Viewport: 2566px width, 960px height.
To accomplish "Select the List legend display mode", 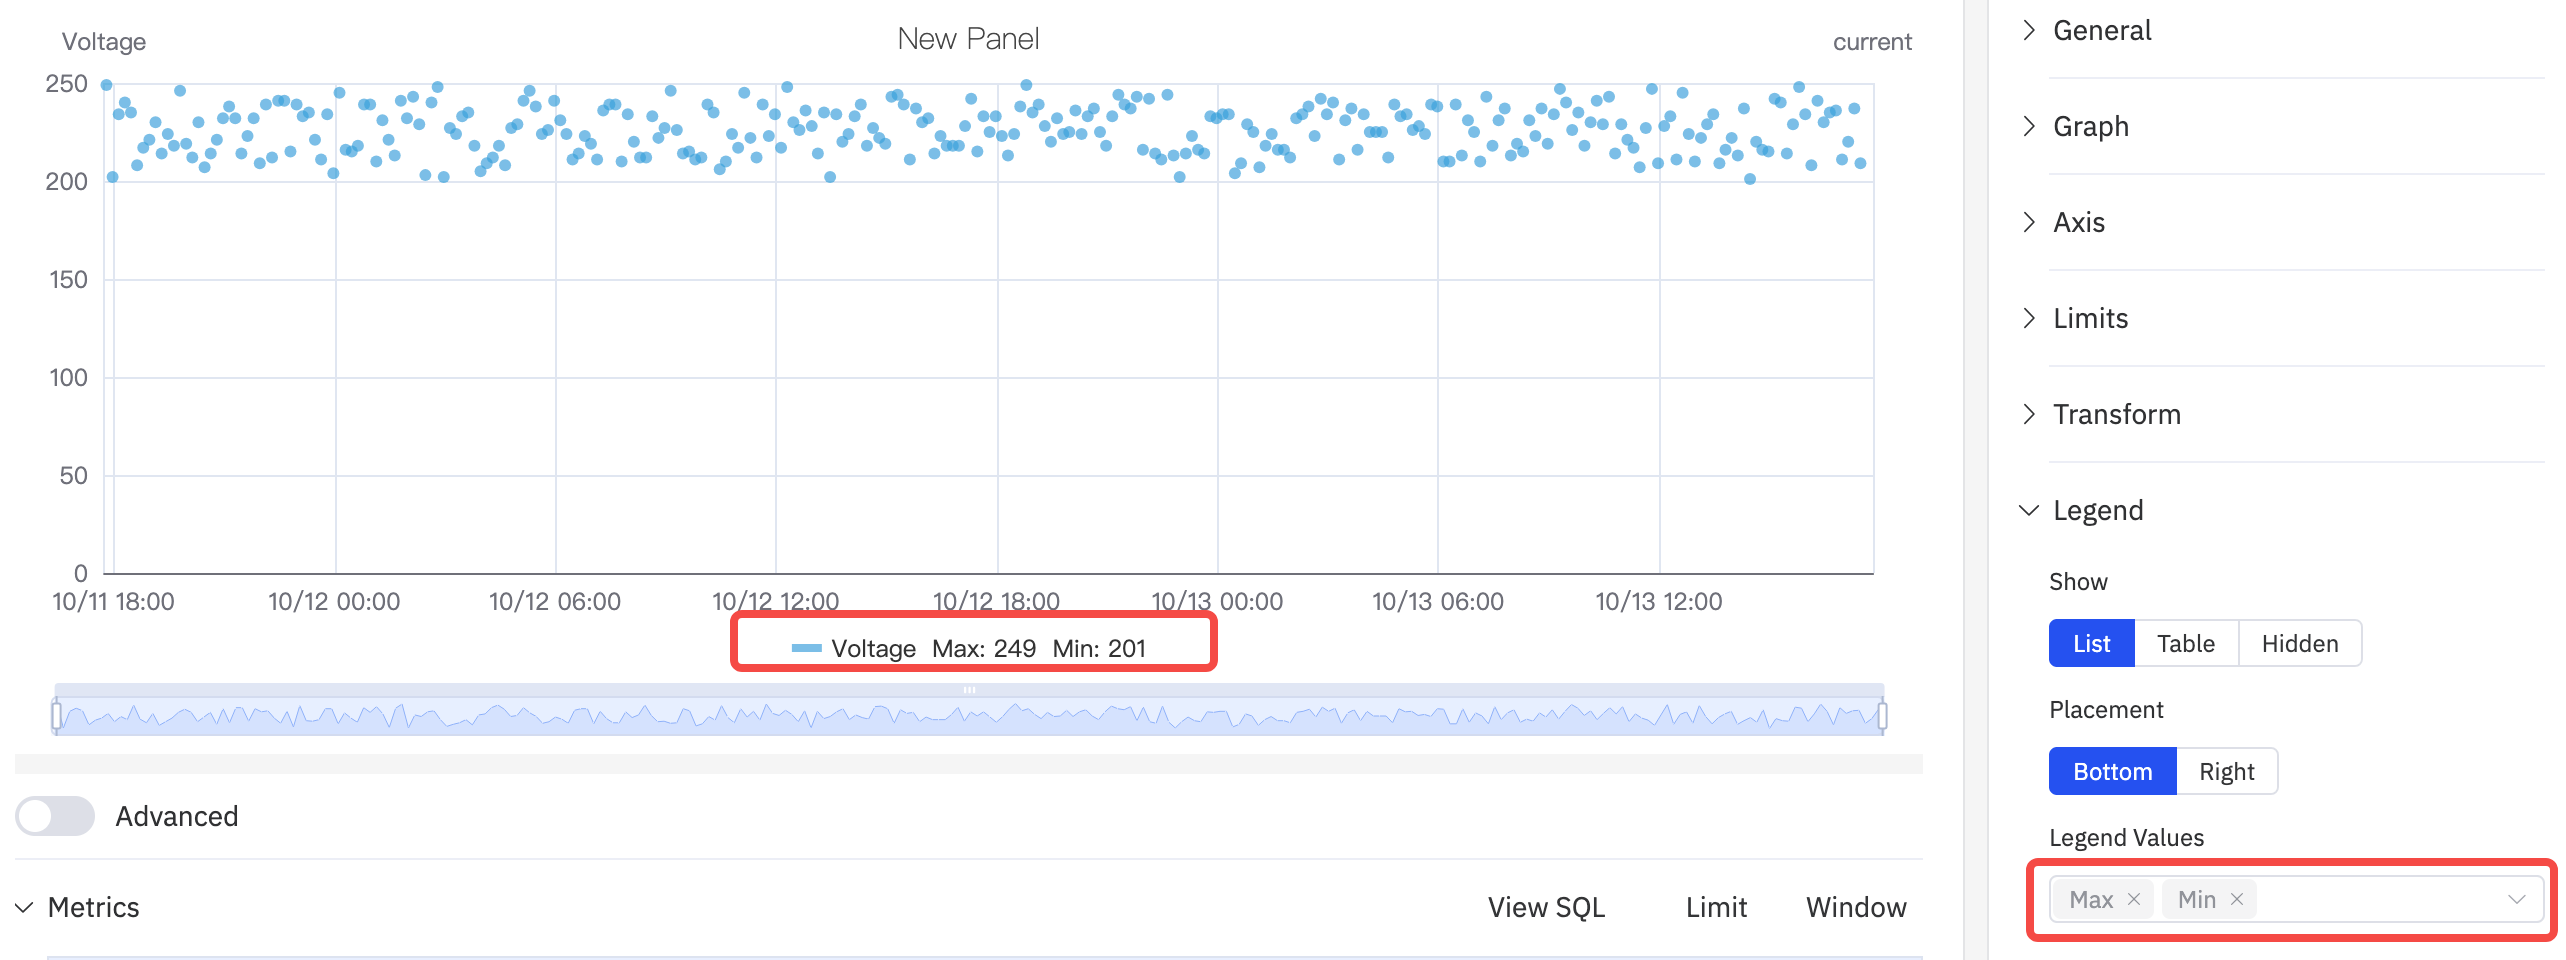I will pos(2091,643).
